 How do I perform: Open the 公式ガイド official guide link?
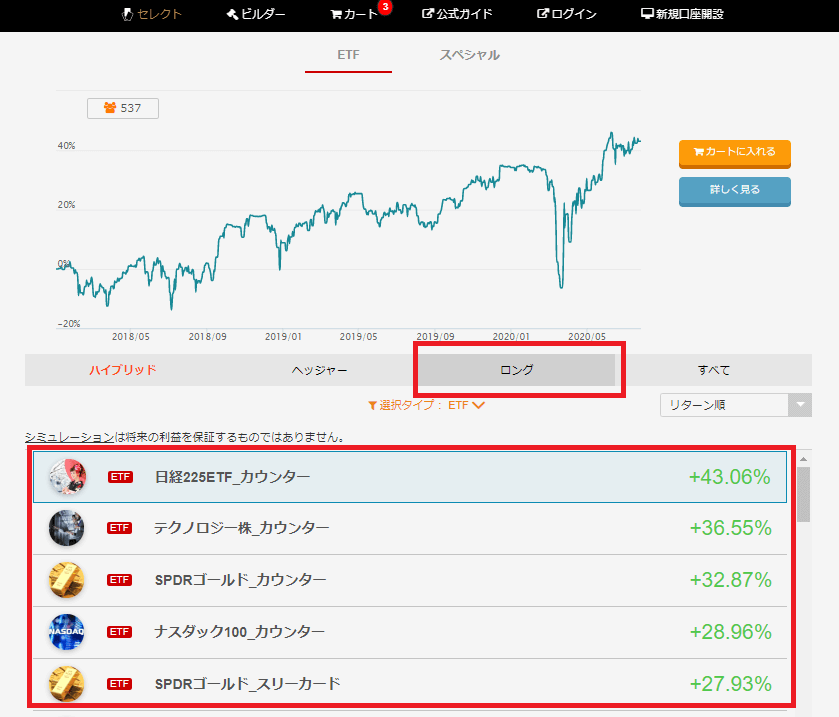pyautogui.click(x=456, y=14)
